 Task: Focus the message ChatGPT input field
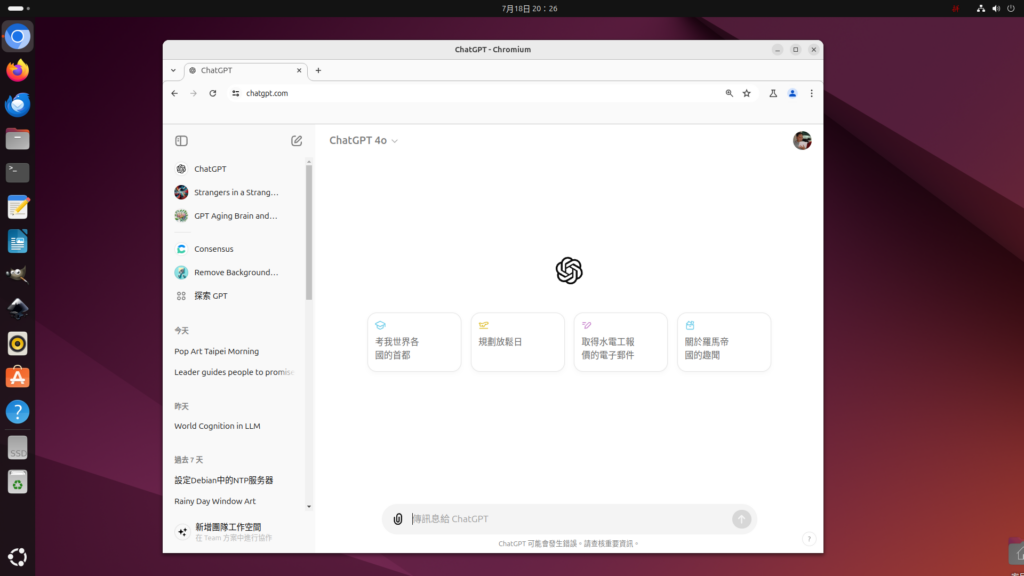tap(569, 519)
